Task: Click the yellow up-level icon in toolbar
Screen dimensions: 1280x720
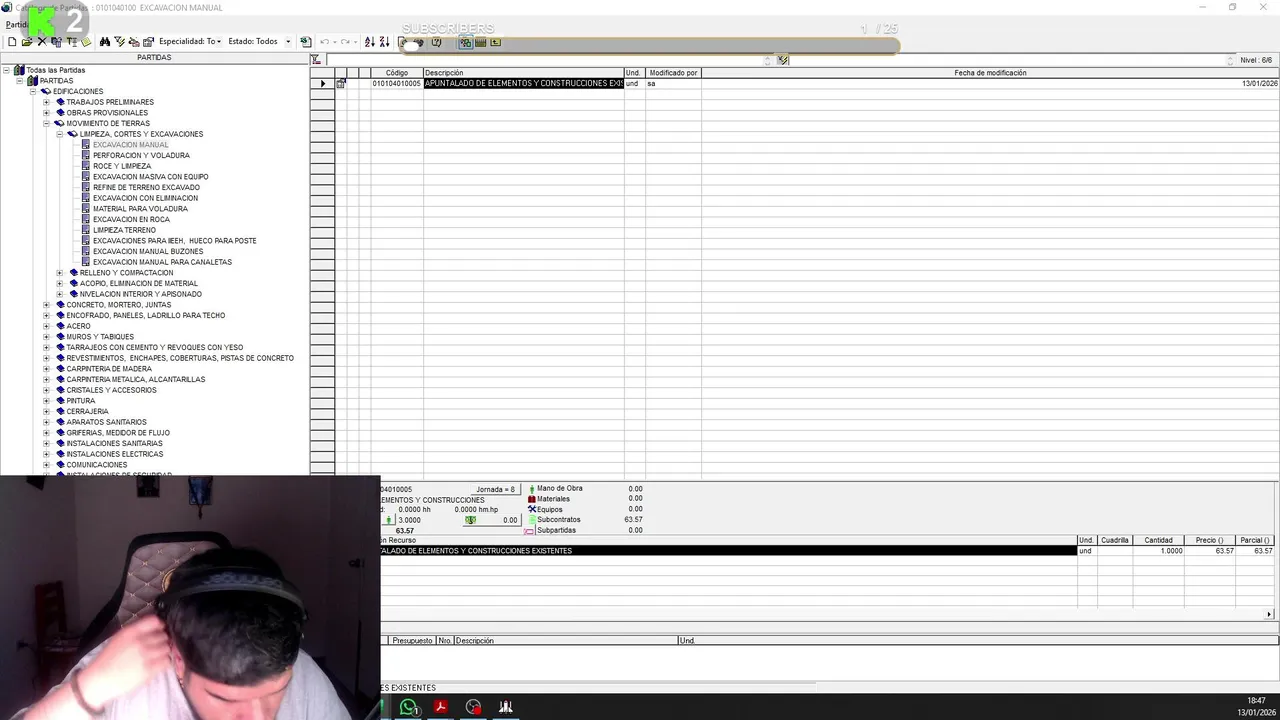Action: pos(496,42)
